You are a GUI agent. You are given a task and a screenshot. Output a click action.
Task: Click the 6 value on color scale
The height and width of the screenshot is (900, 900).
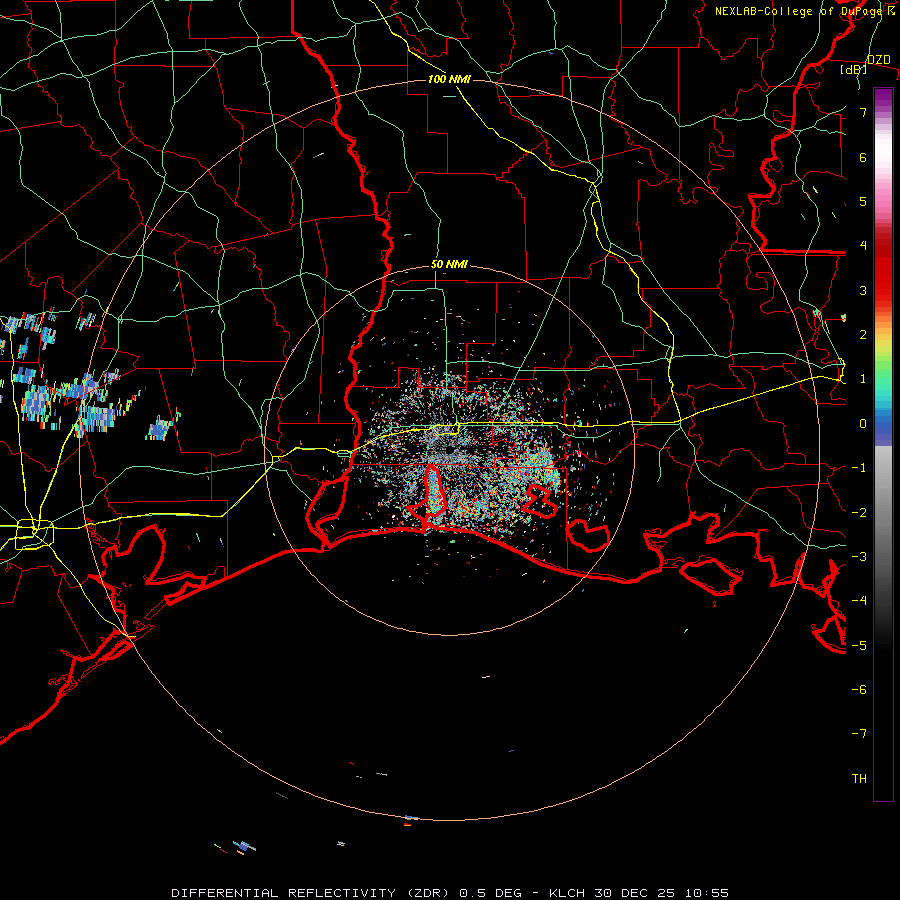tap(863, 157)
